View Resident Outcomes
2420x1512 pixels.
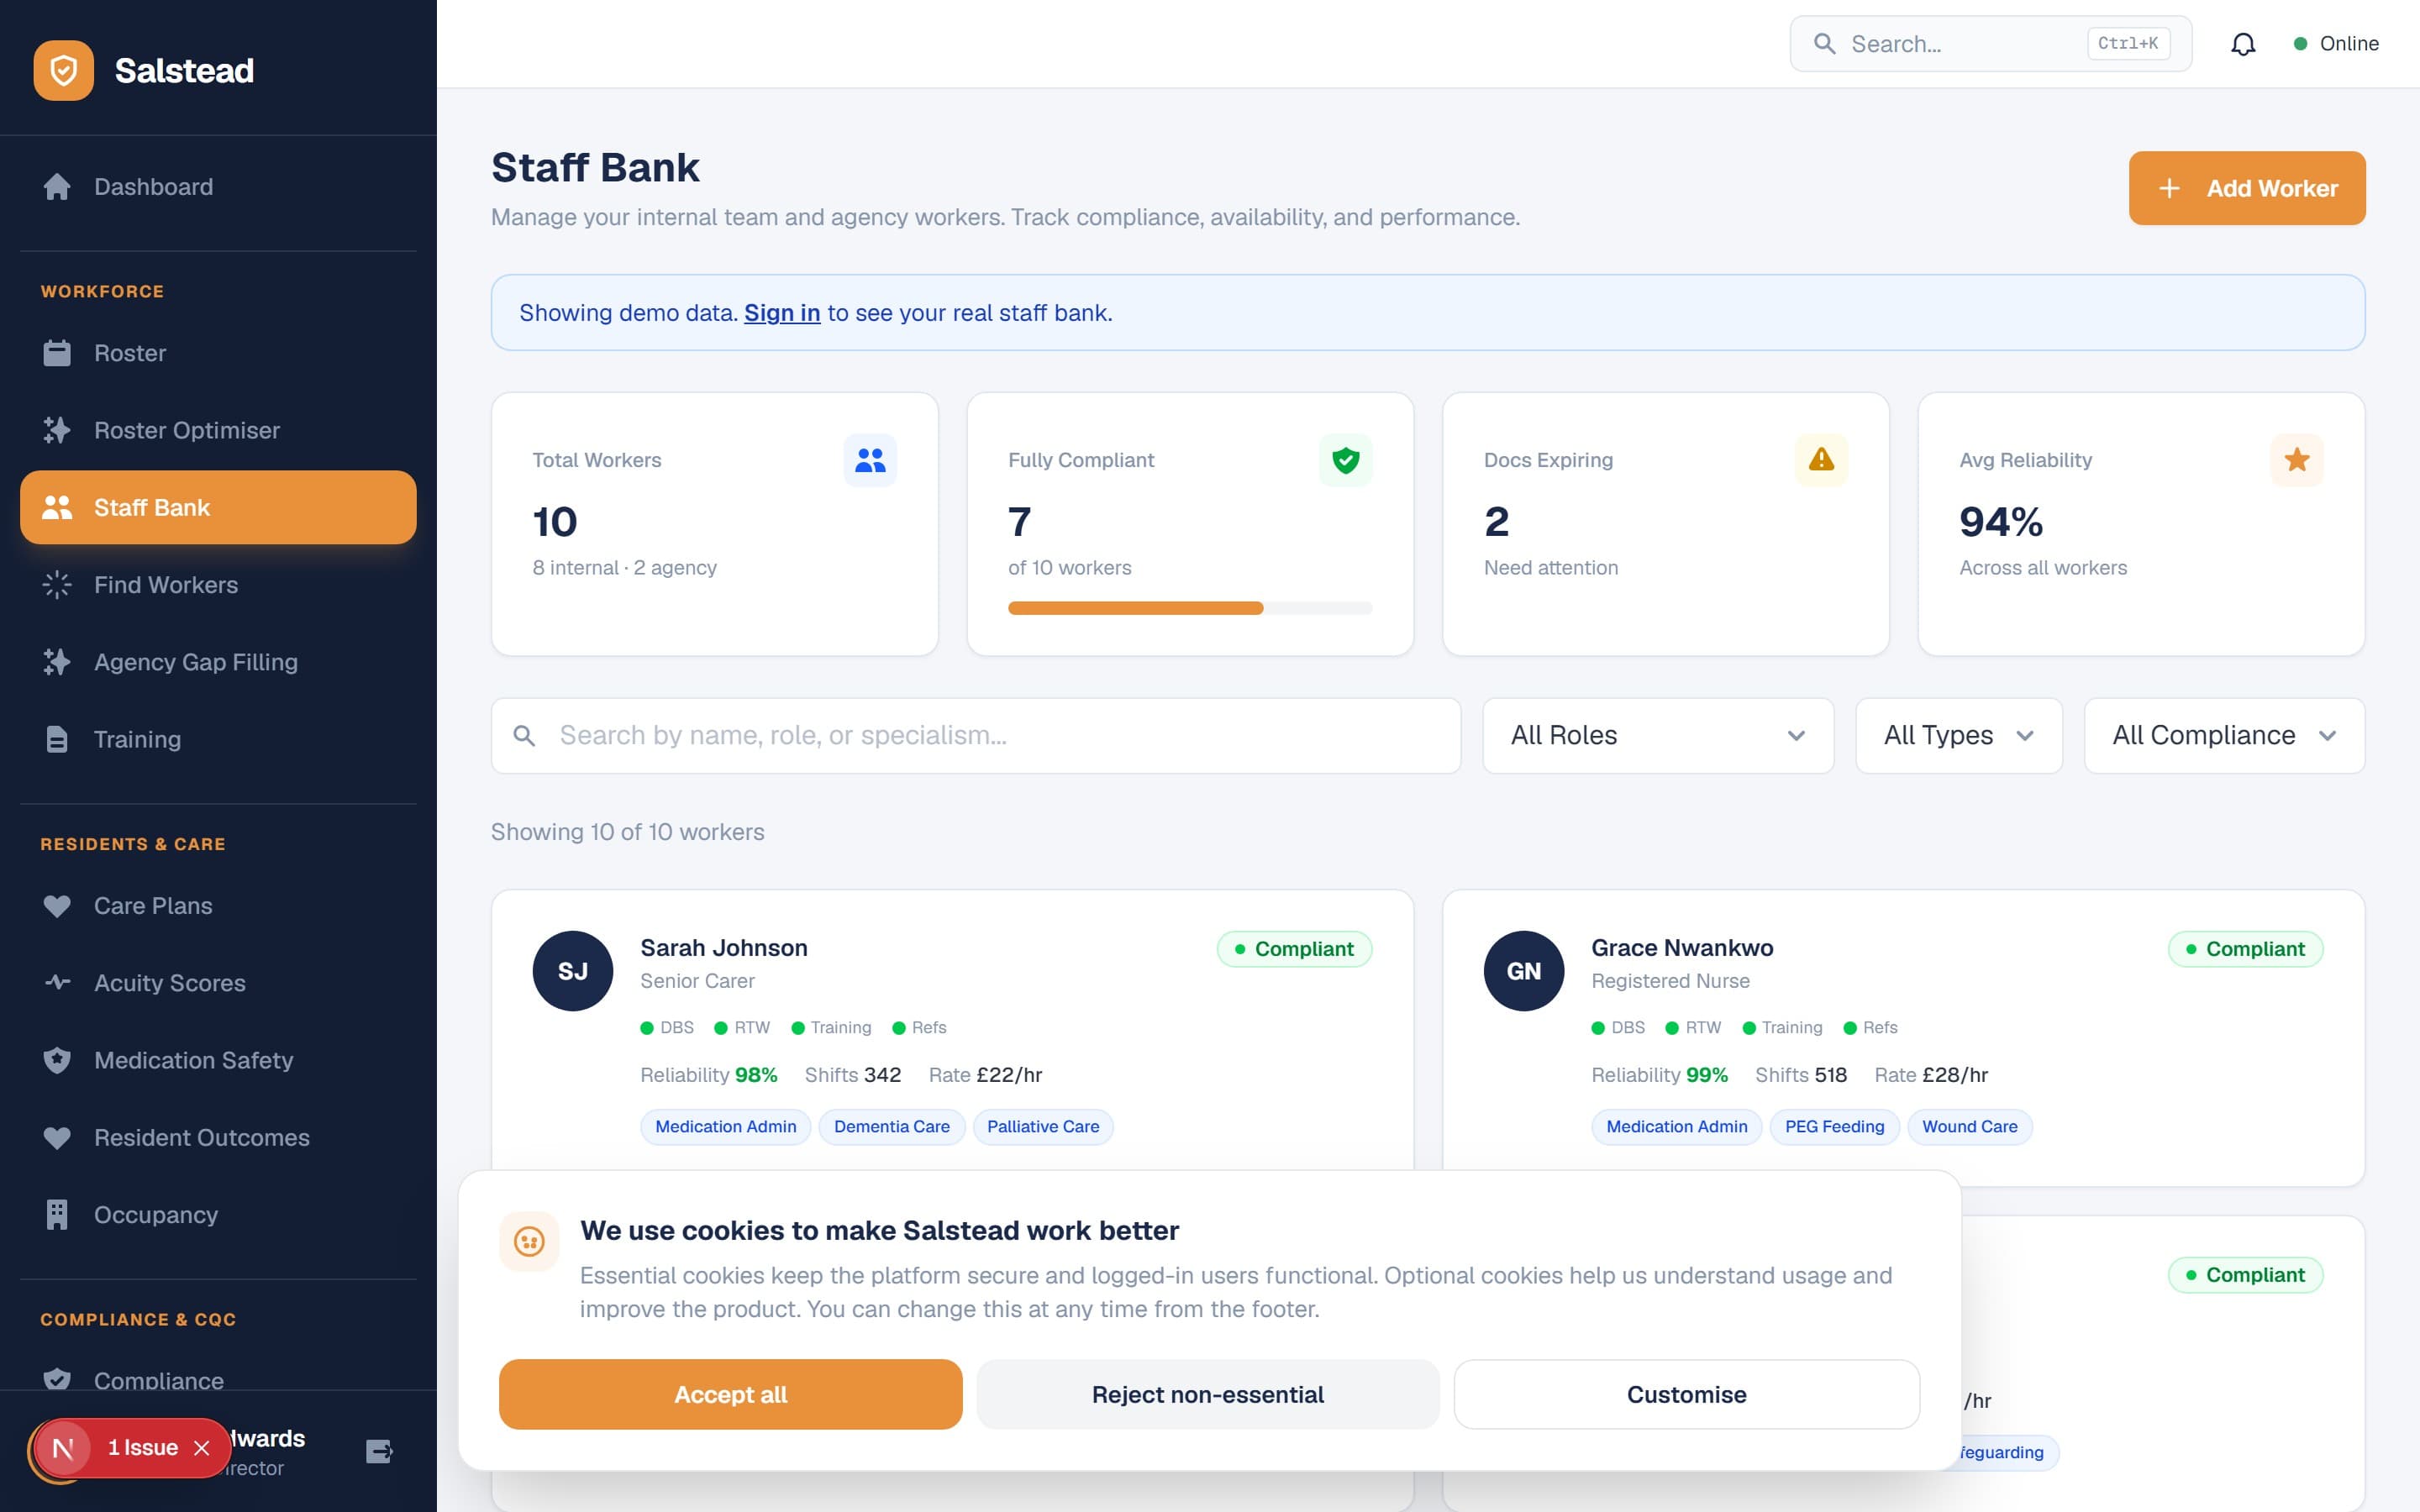(x=218, y=1138)
